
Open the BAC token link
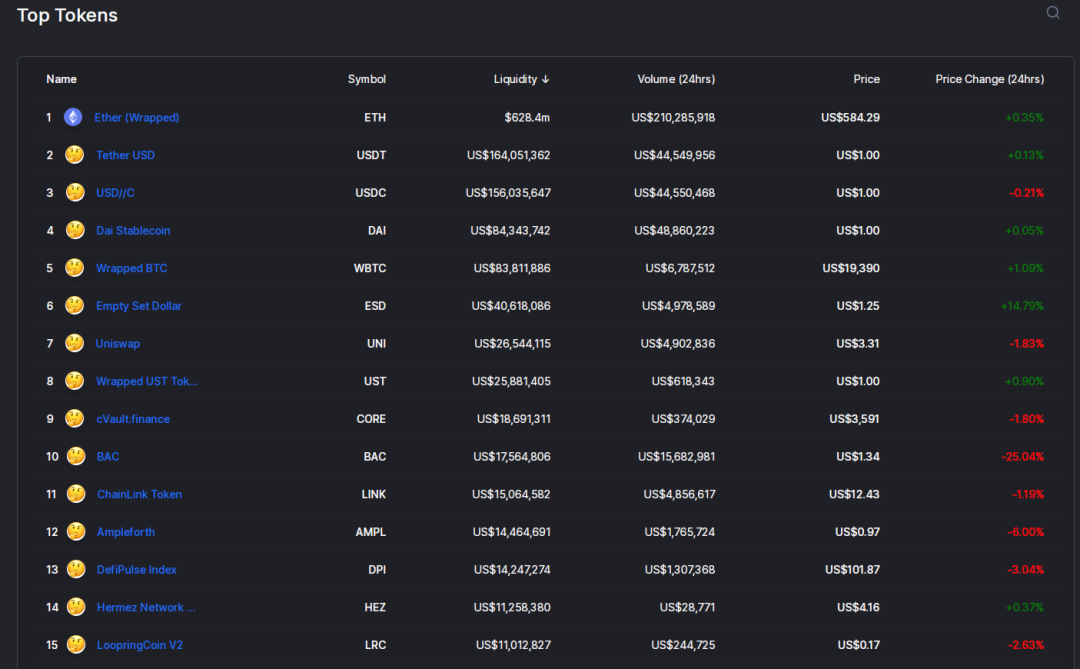pos(108,456)
